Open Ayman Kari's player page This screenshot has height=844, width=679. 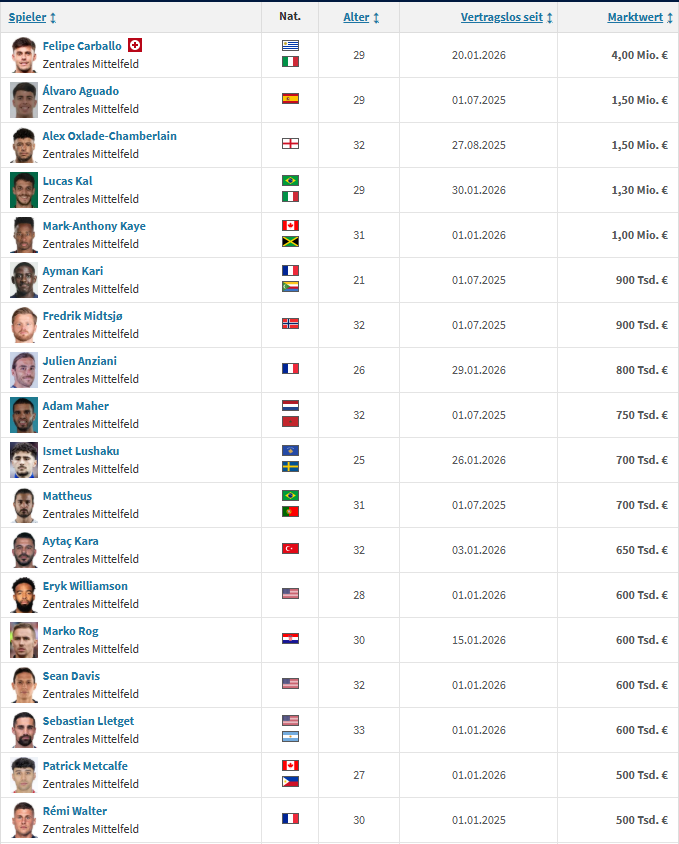click(x=73, y=271)
